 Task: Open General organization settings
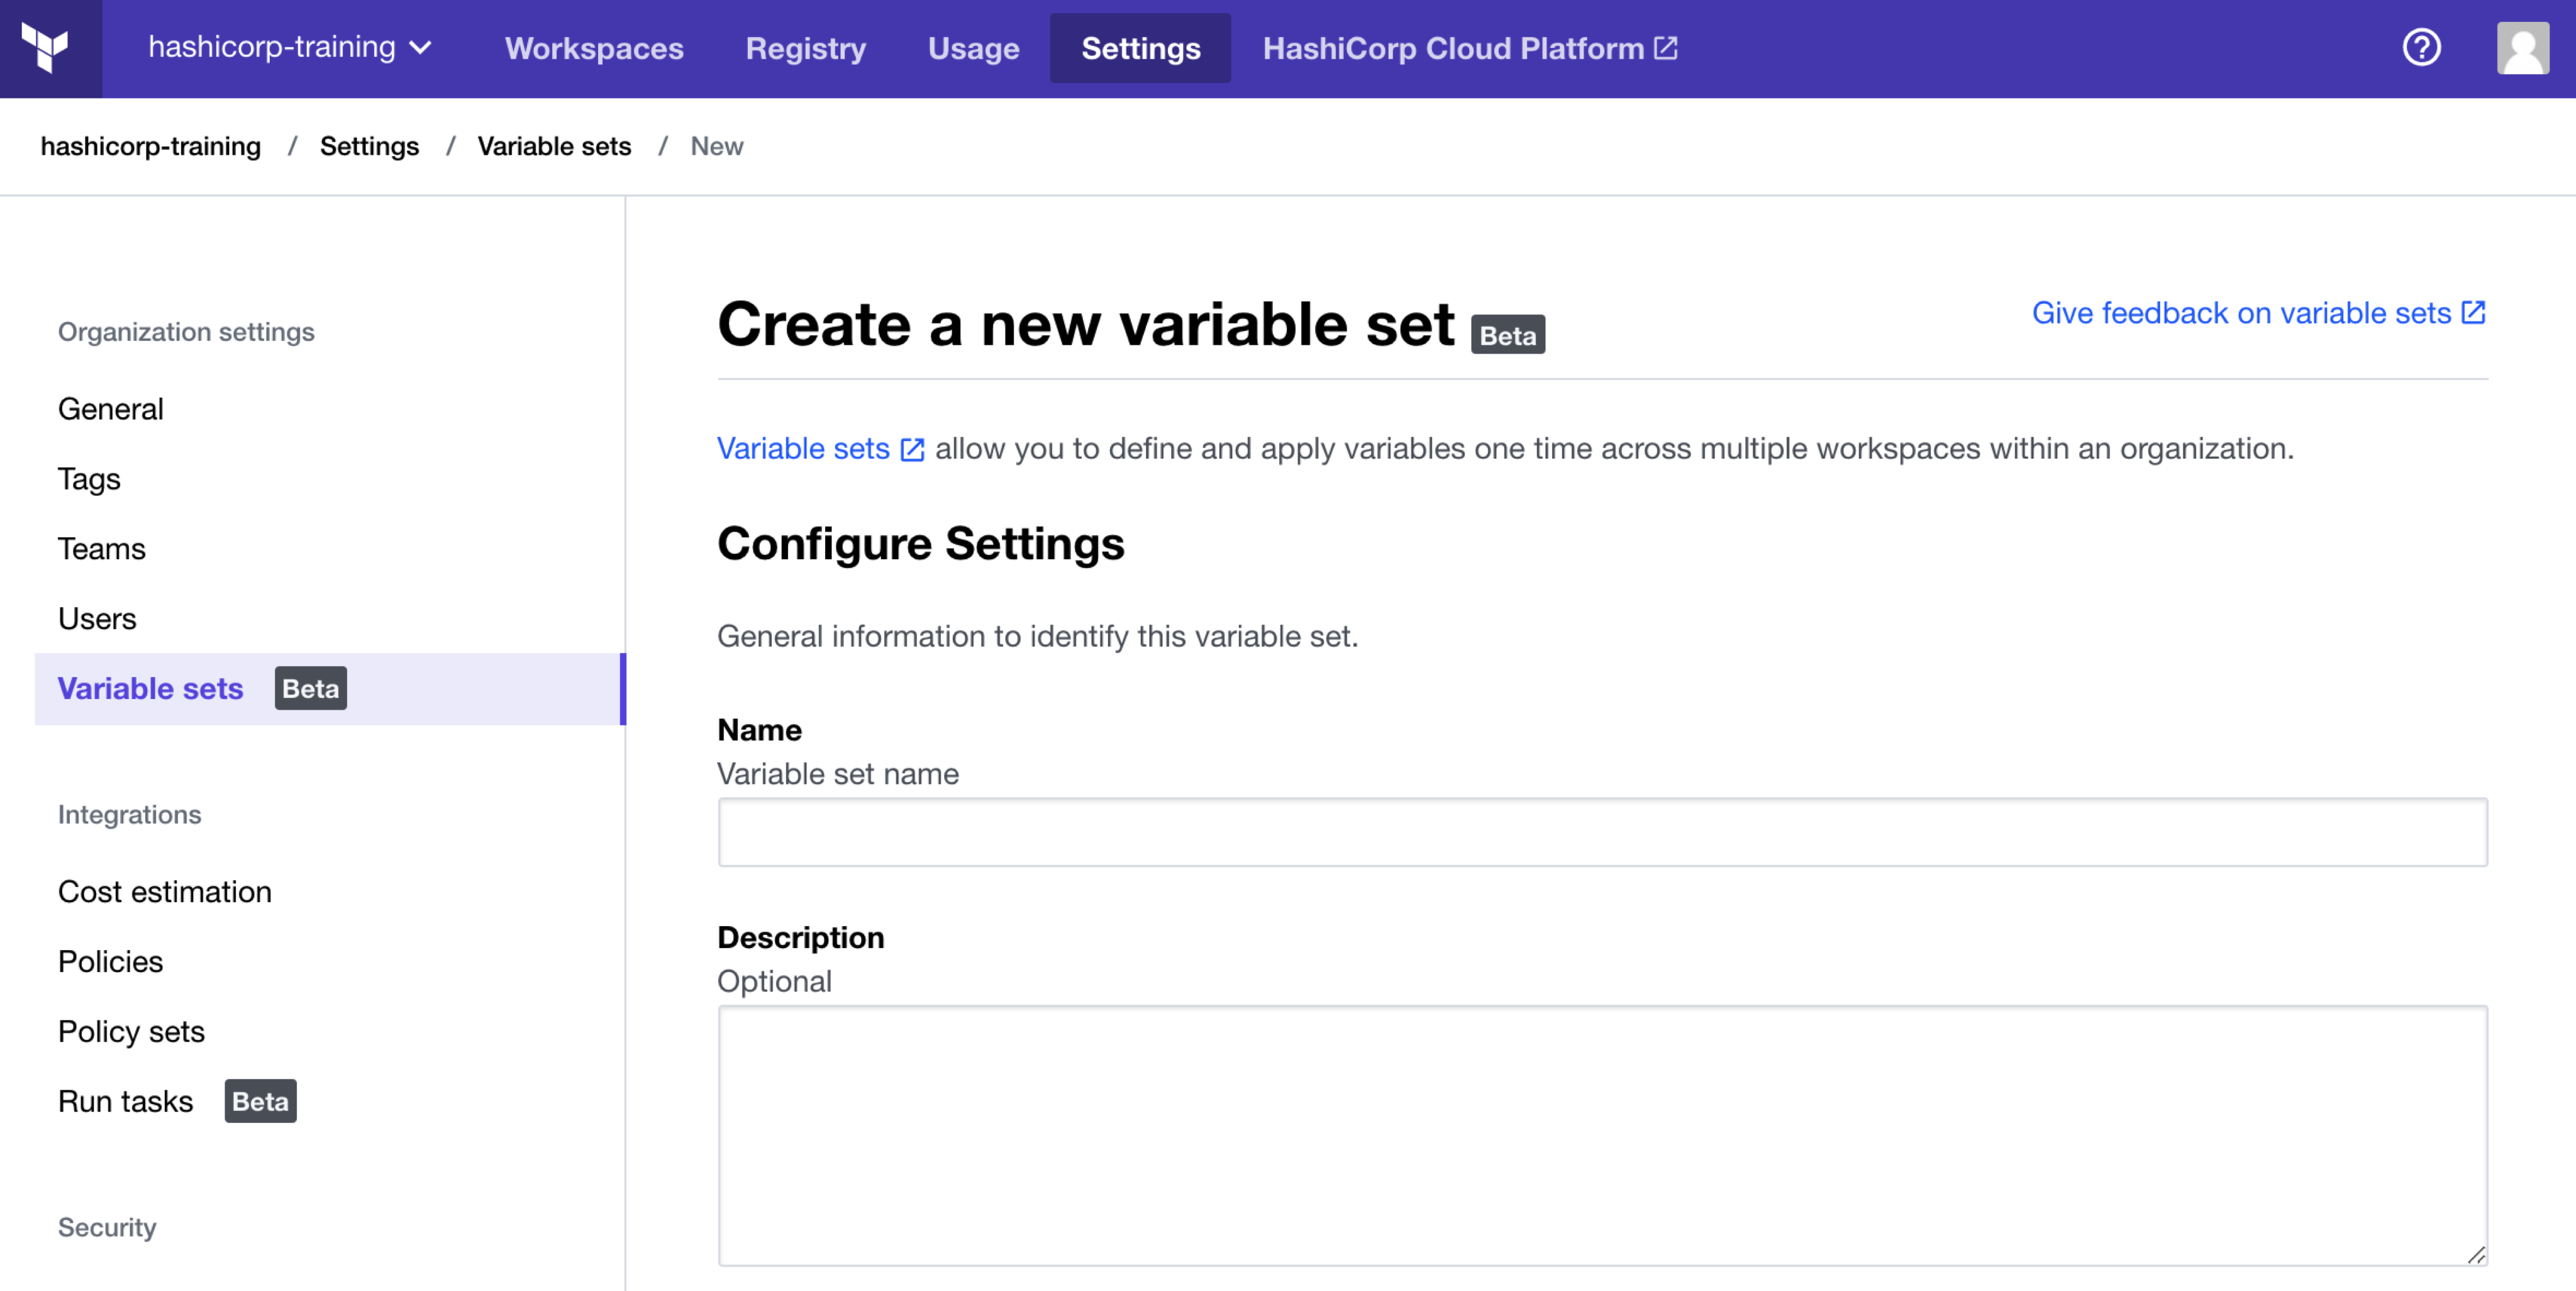pos(109,406)
